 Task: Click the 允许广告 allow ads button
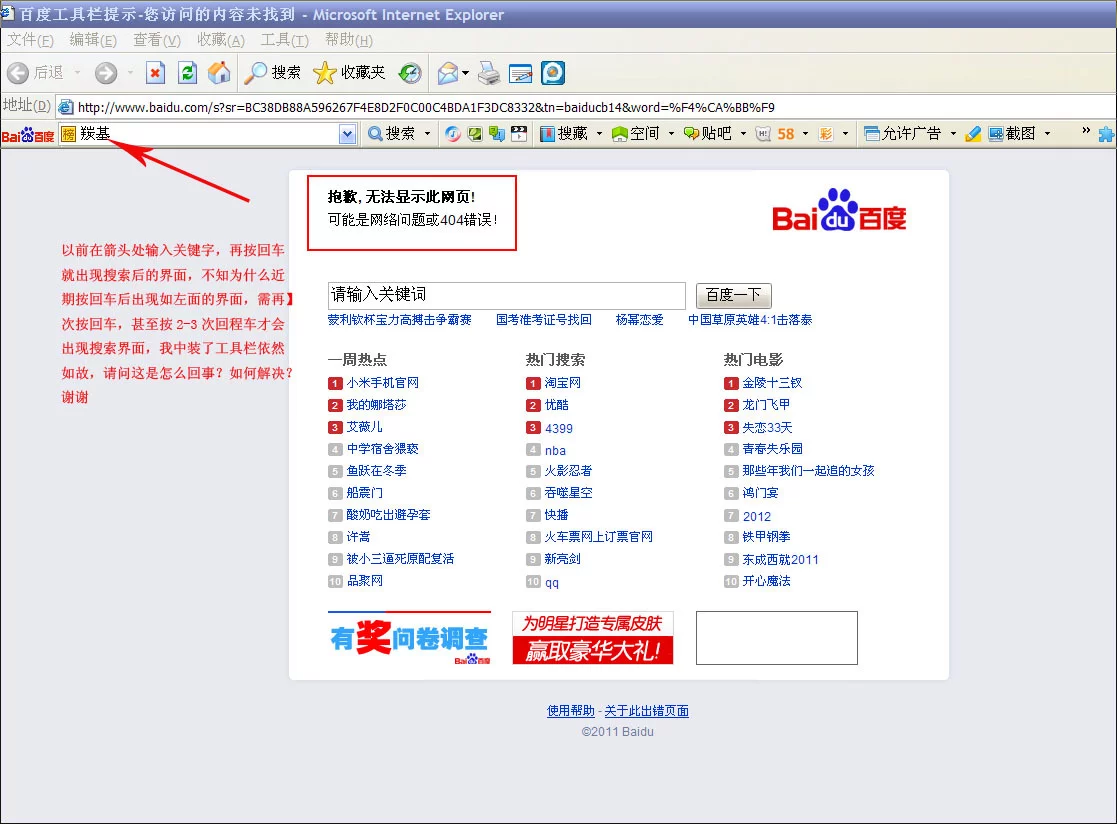pyautogui.click(x=903, y=133)
